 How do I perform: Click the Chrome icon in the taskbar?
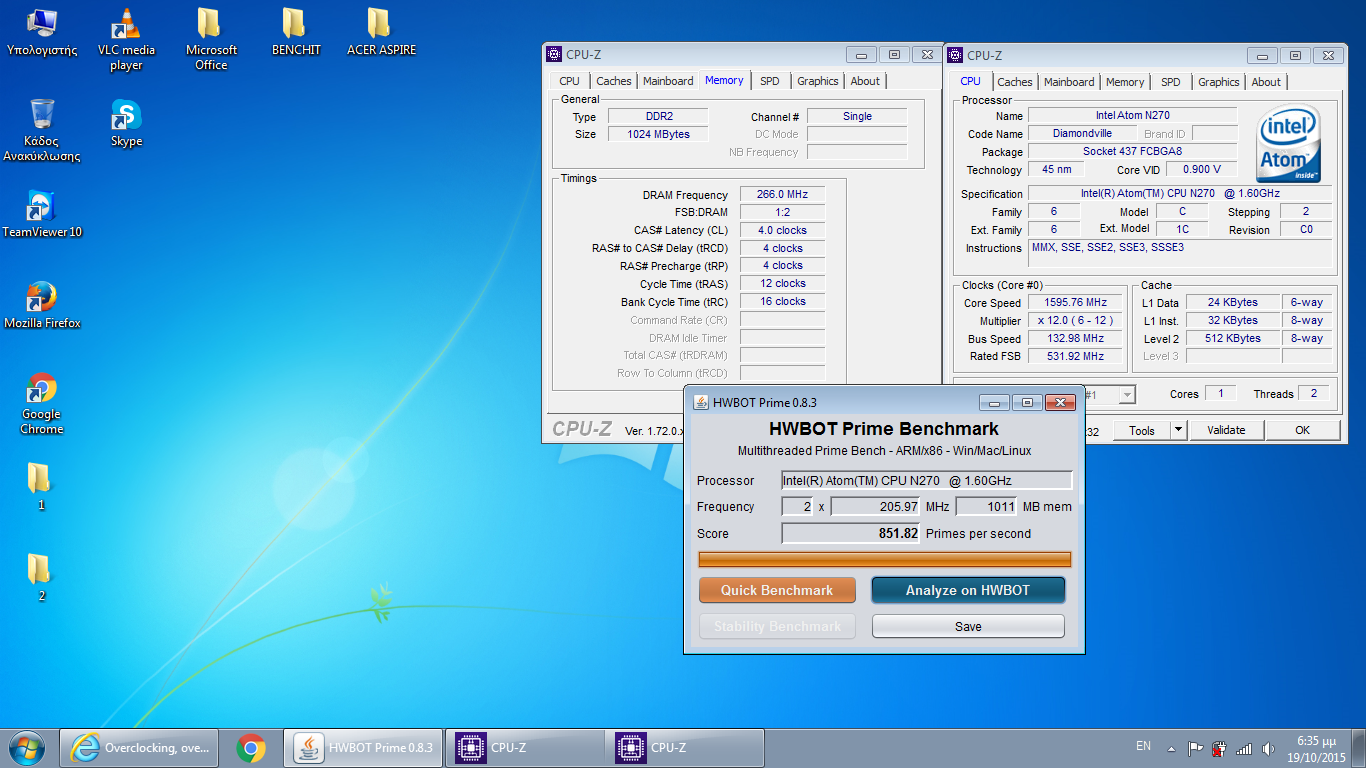251,748
